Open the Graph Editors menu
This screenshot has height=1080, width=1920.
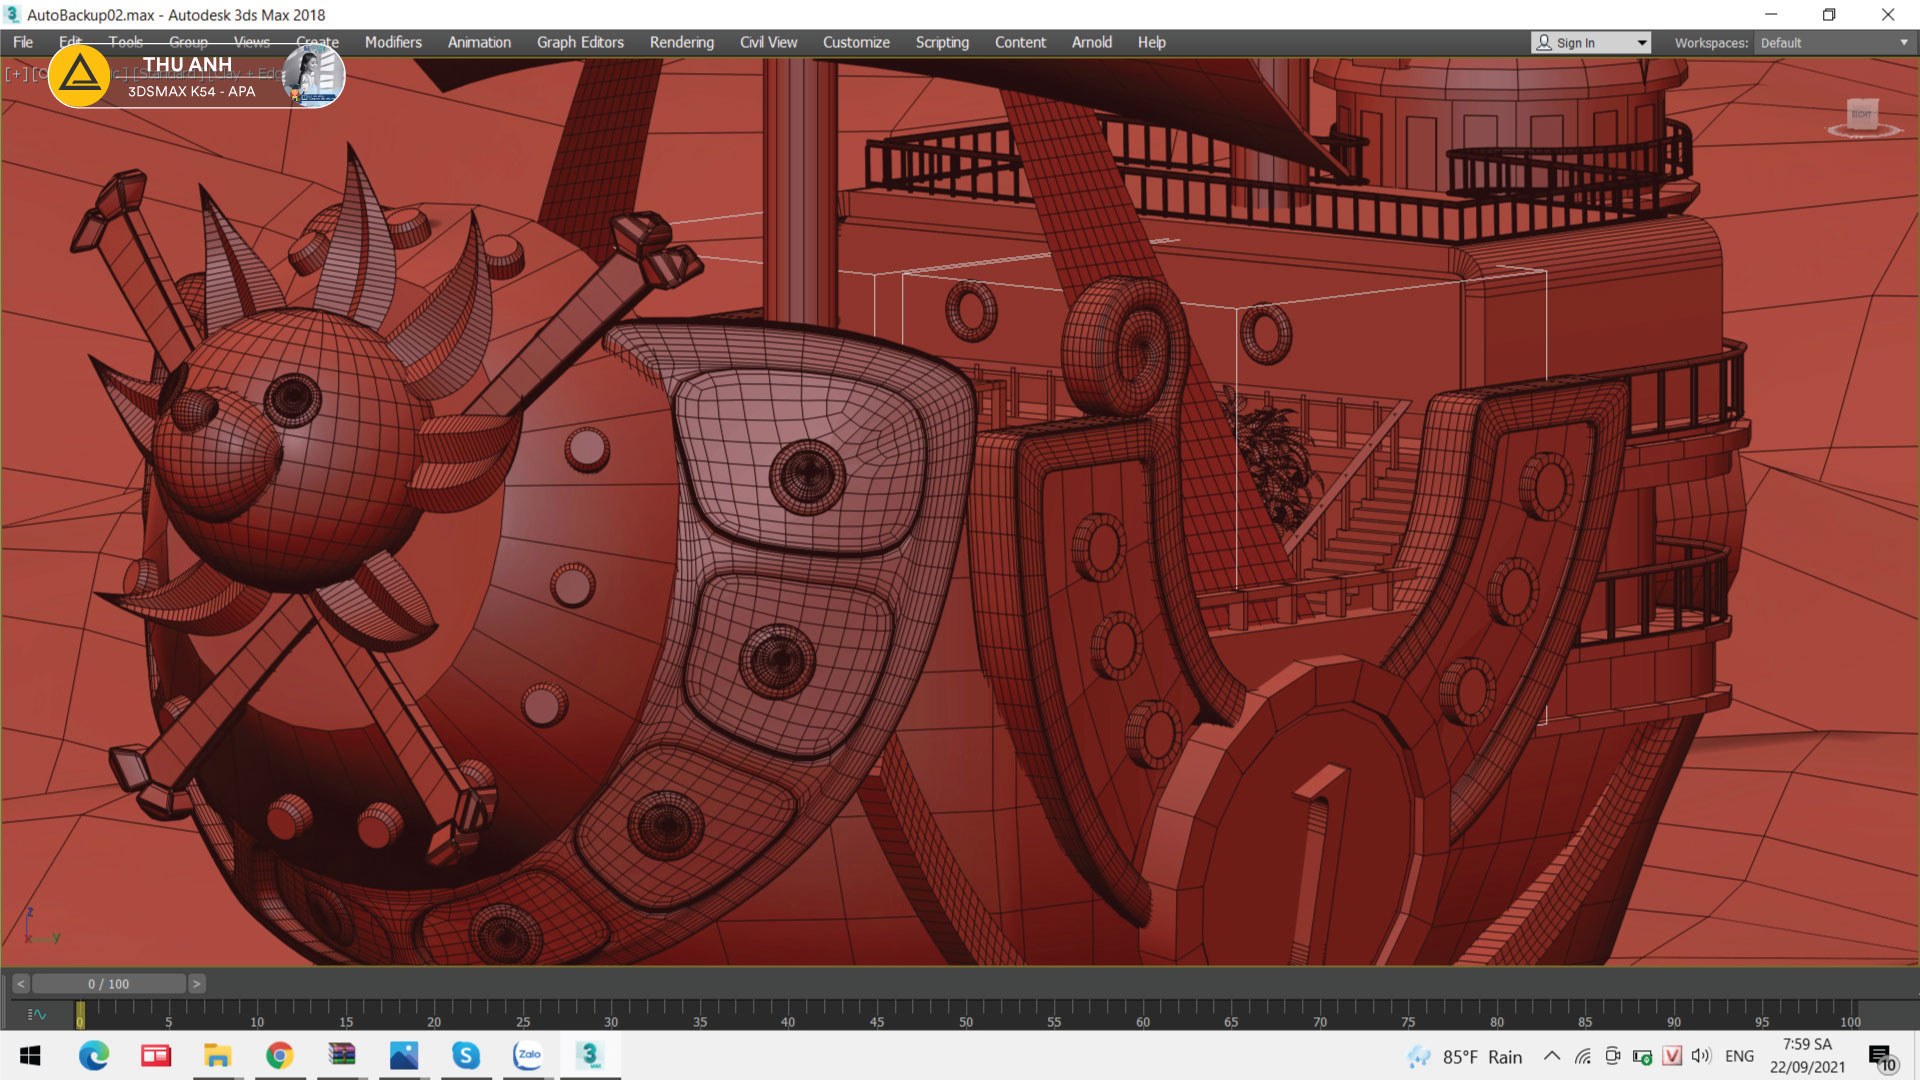point(580,42)
